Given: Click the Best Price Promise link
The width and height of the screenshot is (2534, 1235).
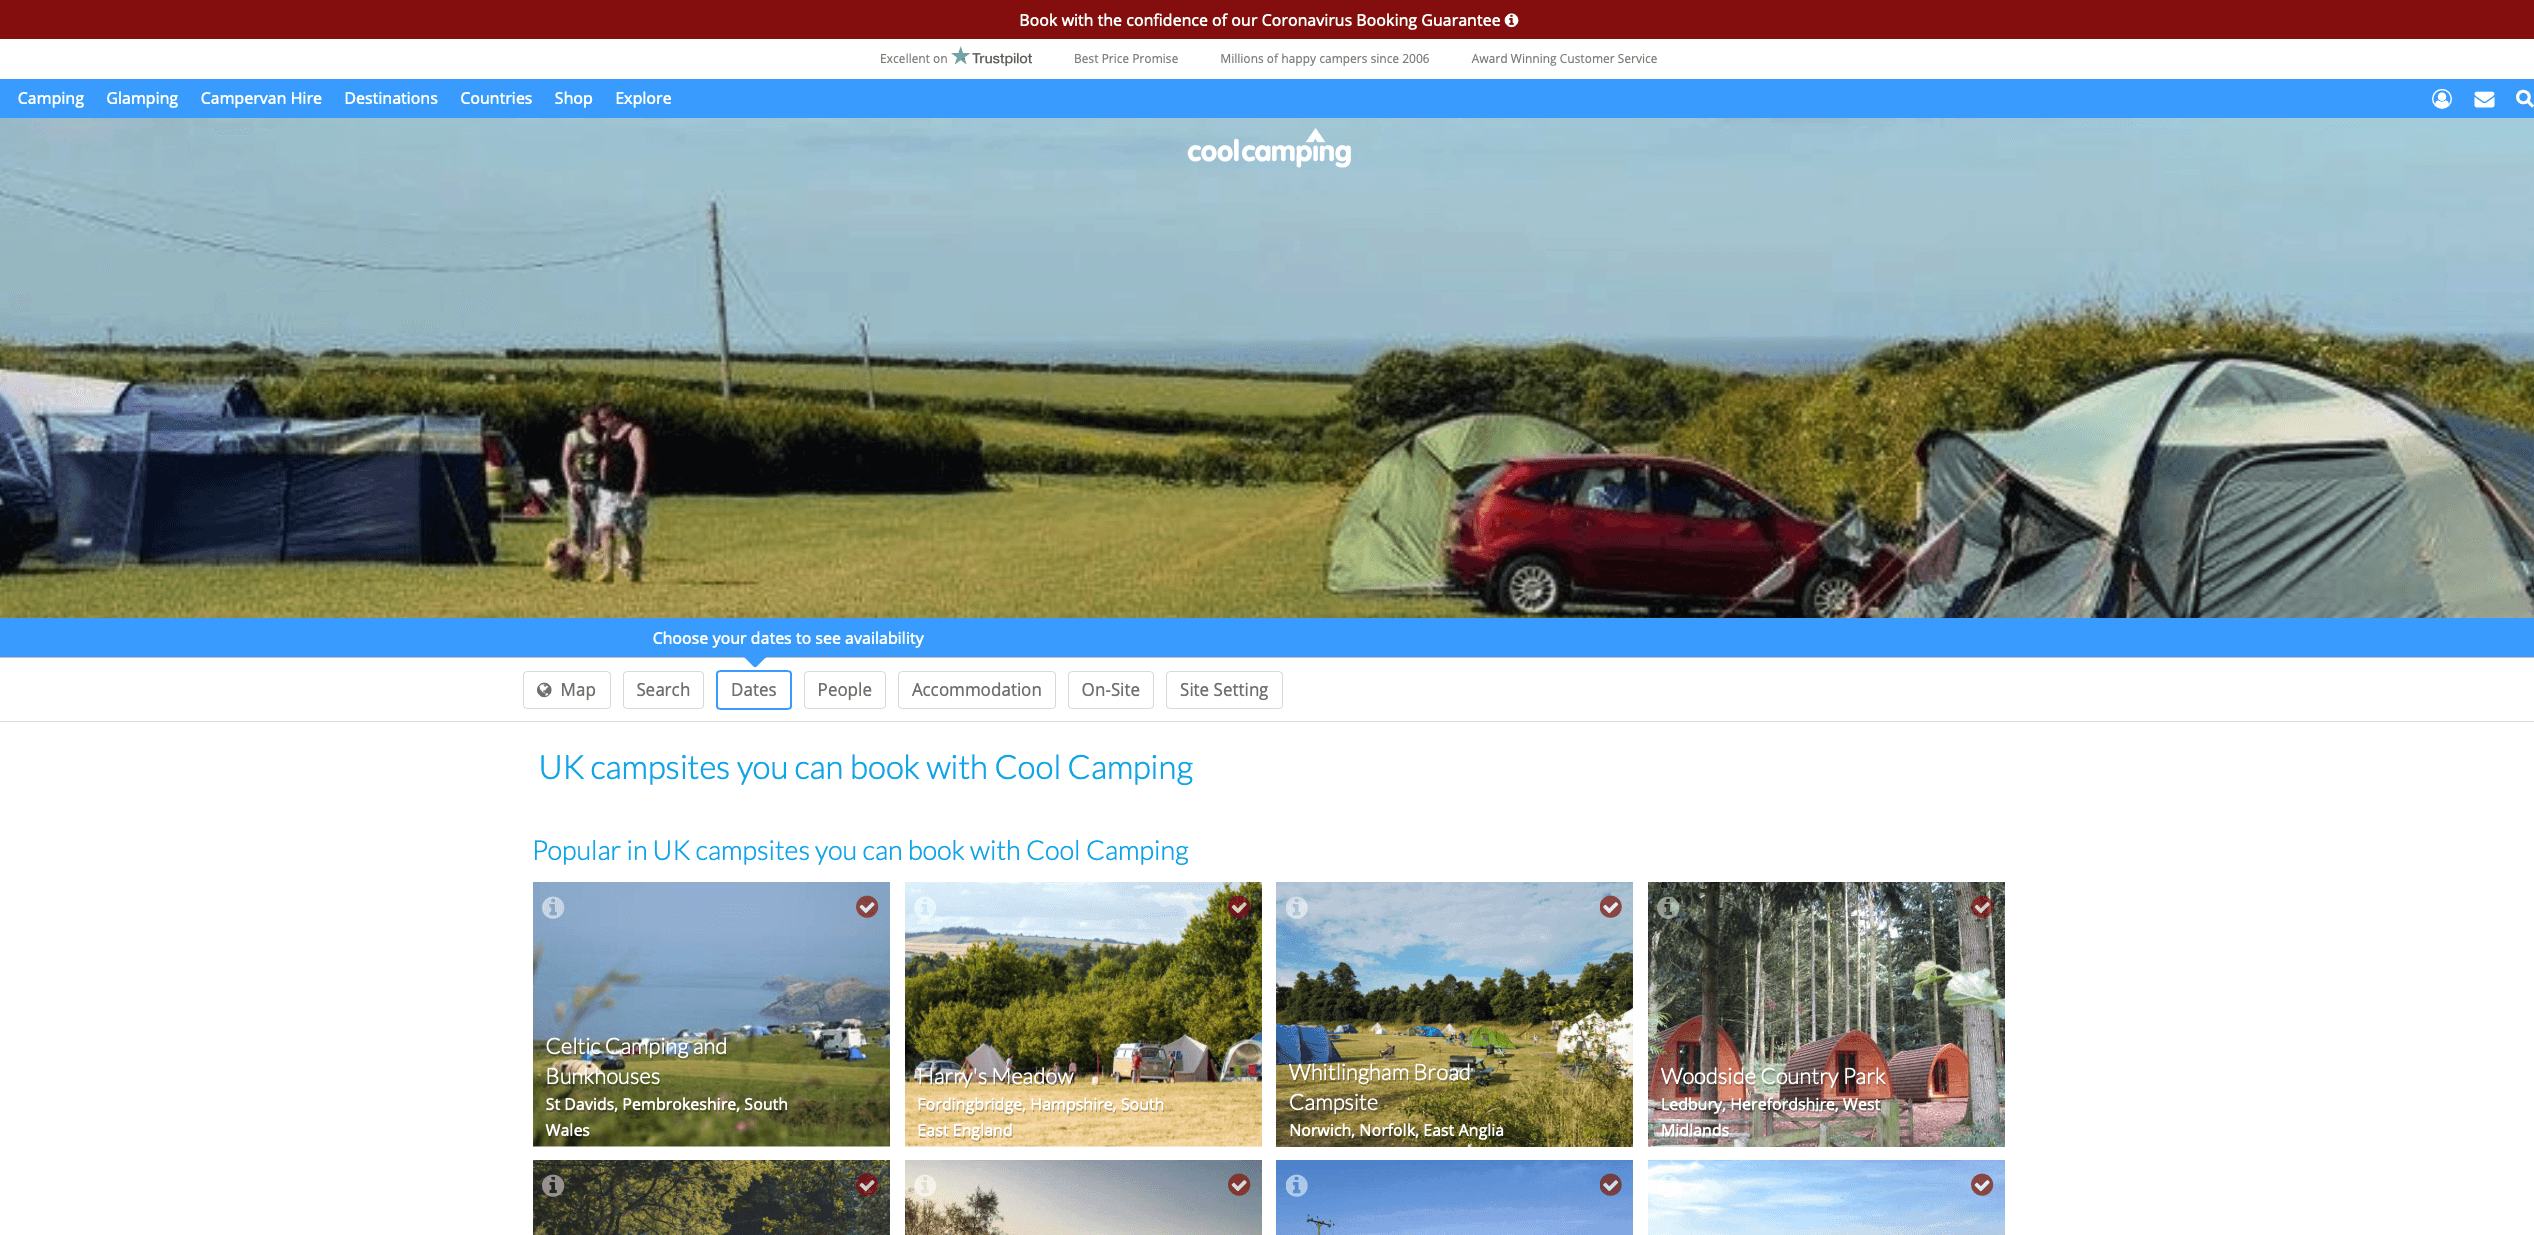Looking at the screenshot, I should coord(1126,59).
